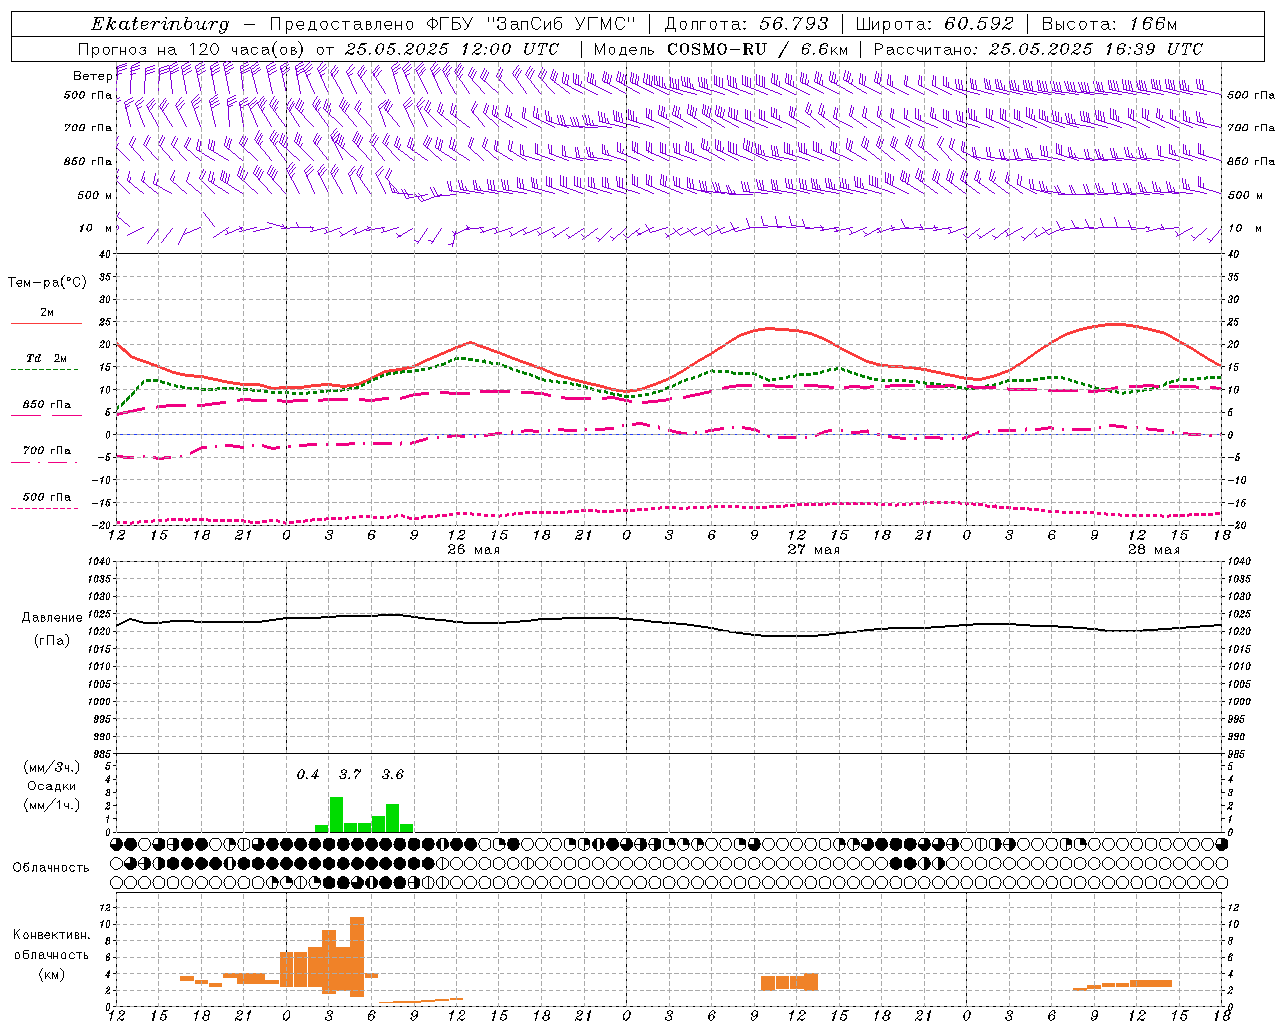Click the Высота: 166м value
The image size is (1280, 1024).
tap(1109, 24)
